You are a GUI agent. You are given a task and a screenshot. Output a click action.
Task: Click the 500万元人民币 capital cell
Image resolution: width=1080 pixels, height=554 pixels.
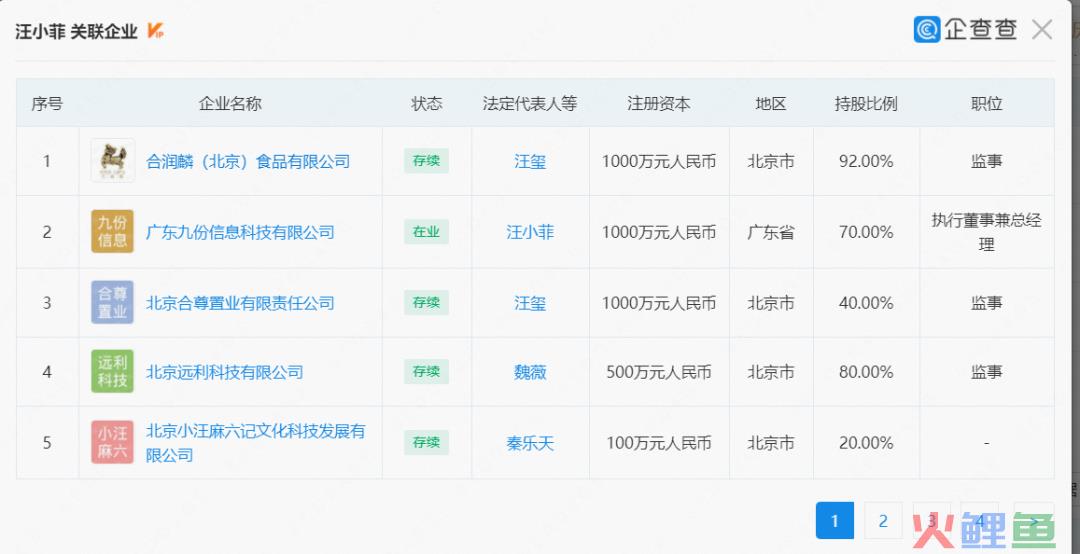click(658, 372)
